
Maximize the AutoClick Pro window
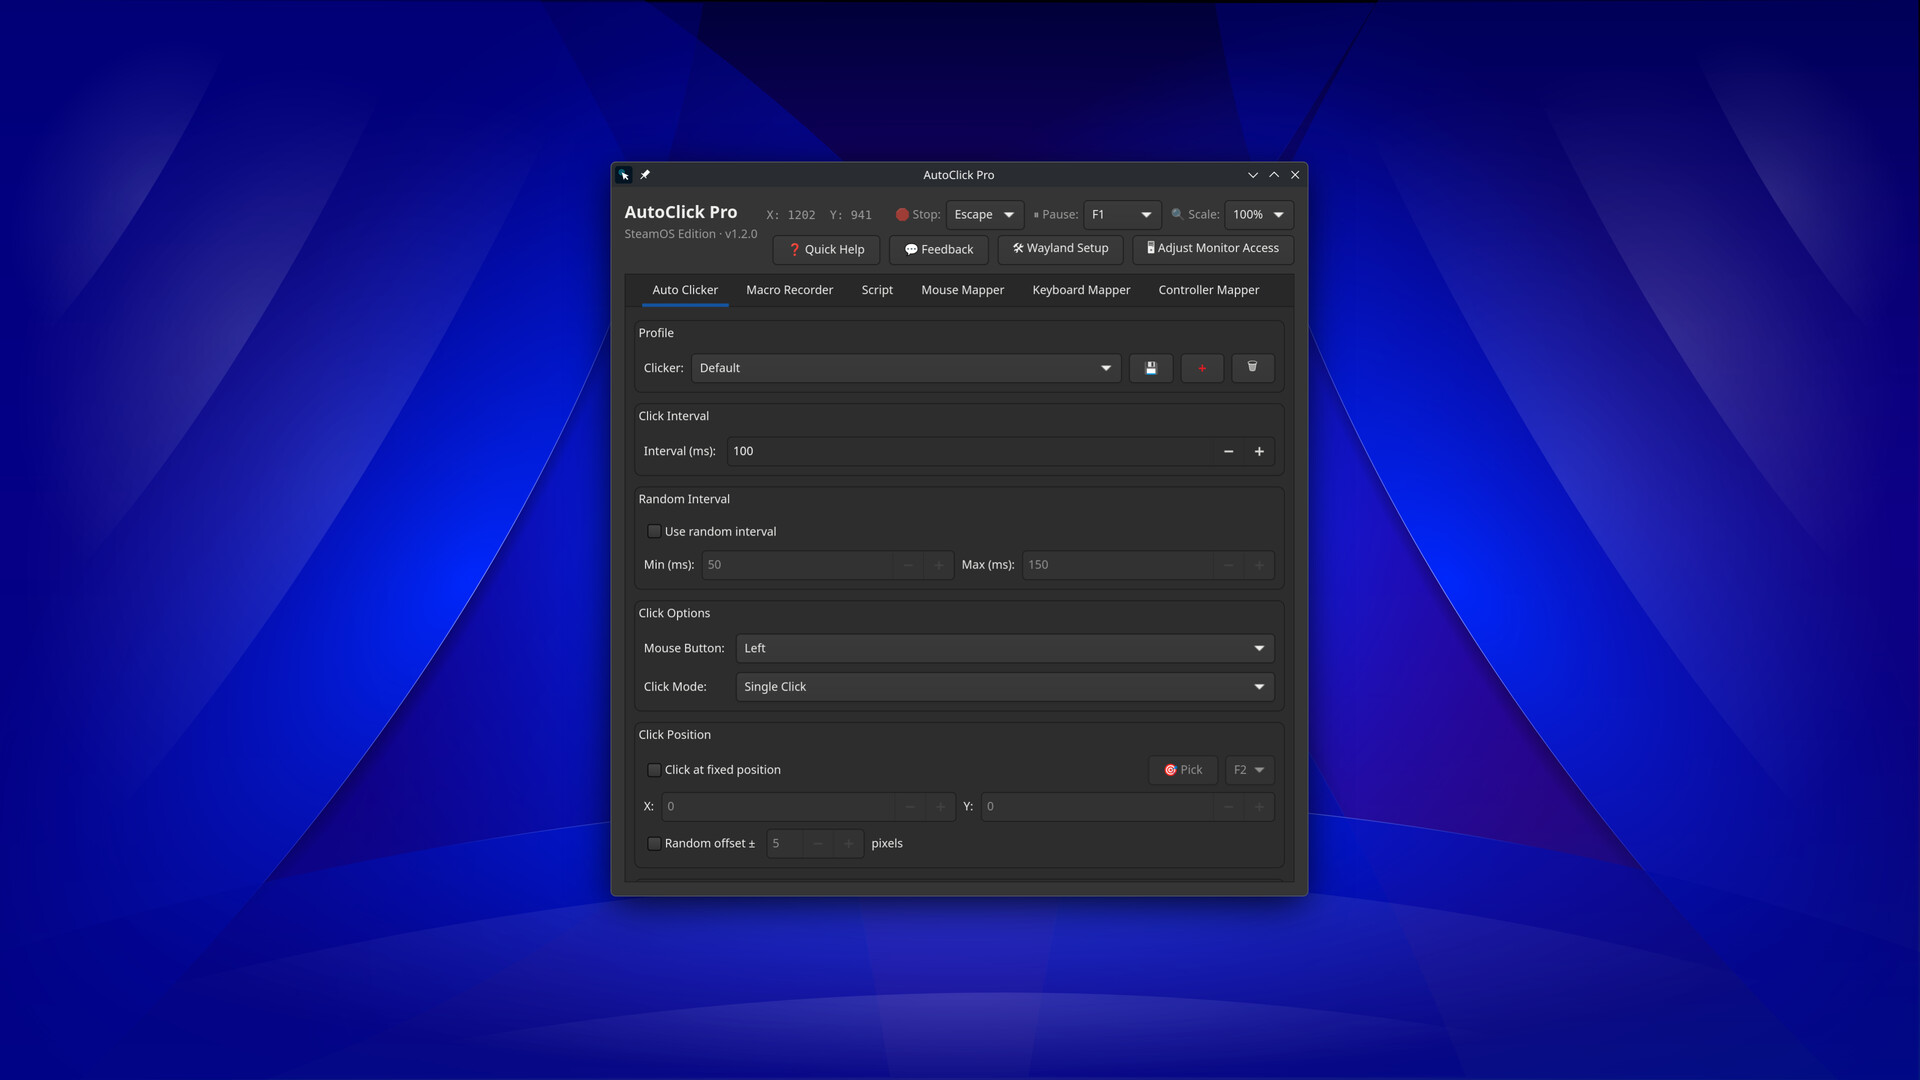(1274, 175)
